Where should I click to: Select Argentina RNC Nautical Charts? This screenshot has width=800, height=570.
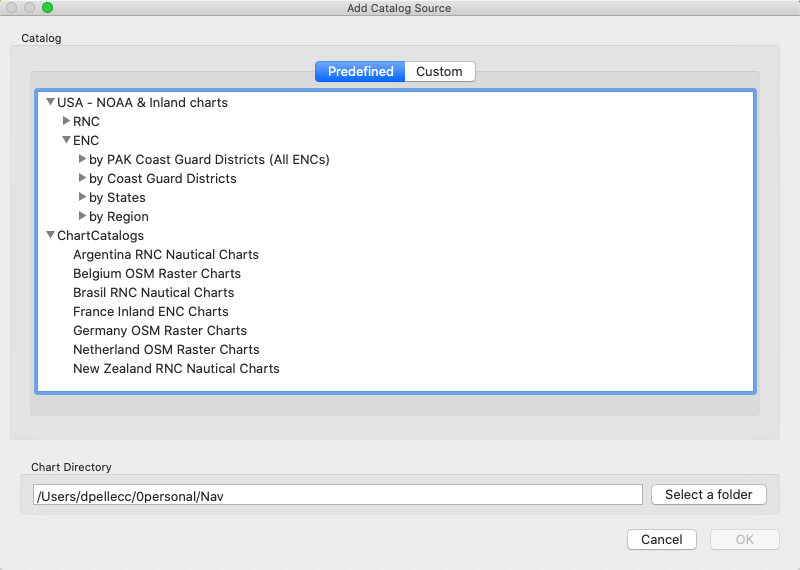[x=166, y=255]
